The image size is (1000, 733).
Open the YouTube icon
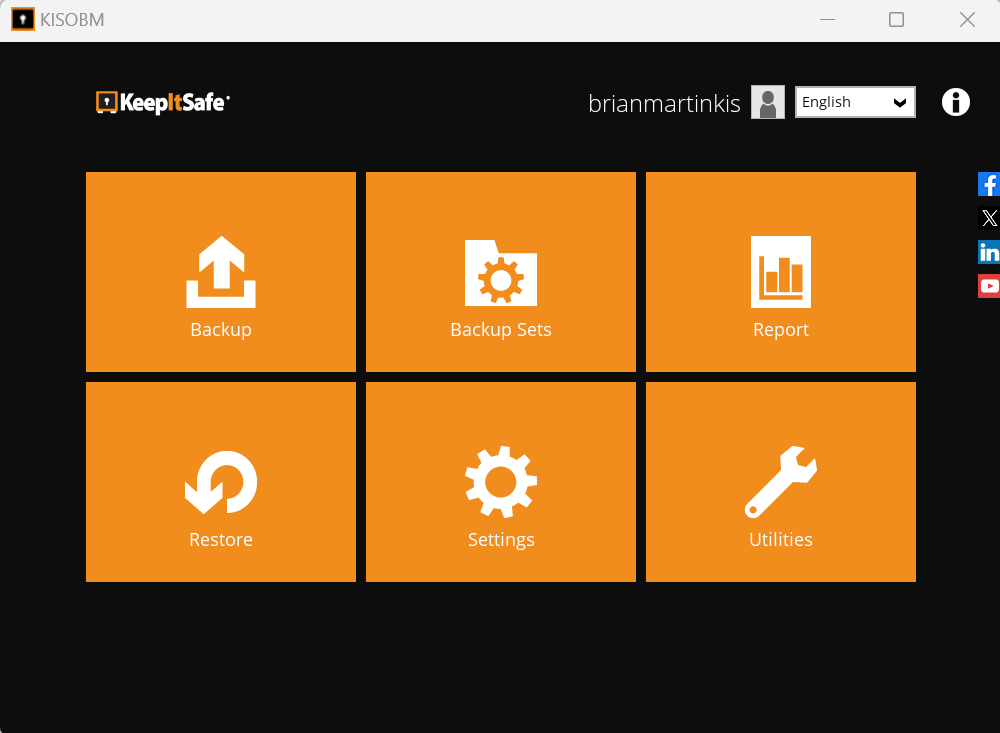coord(989,286)
